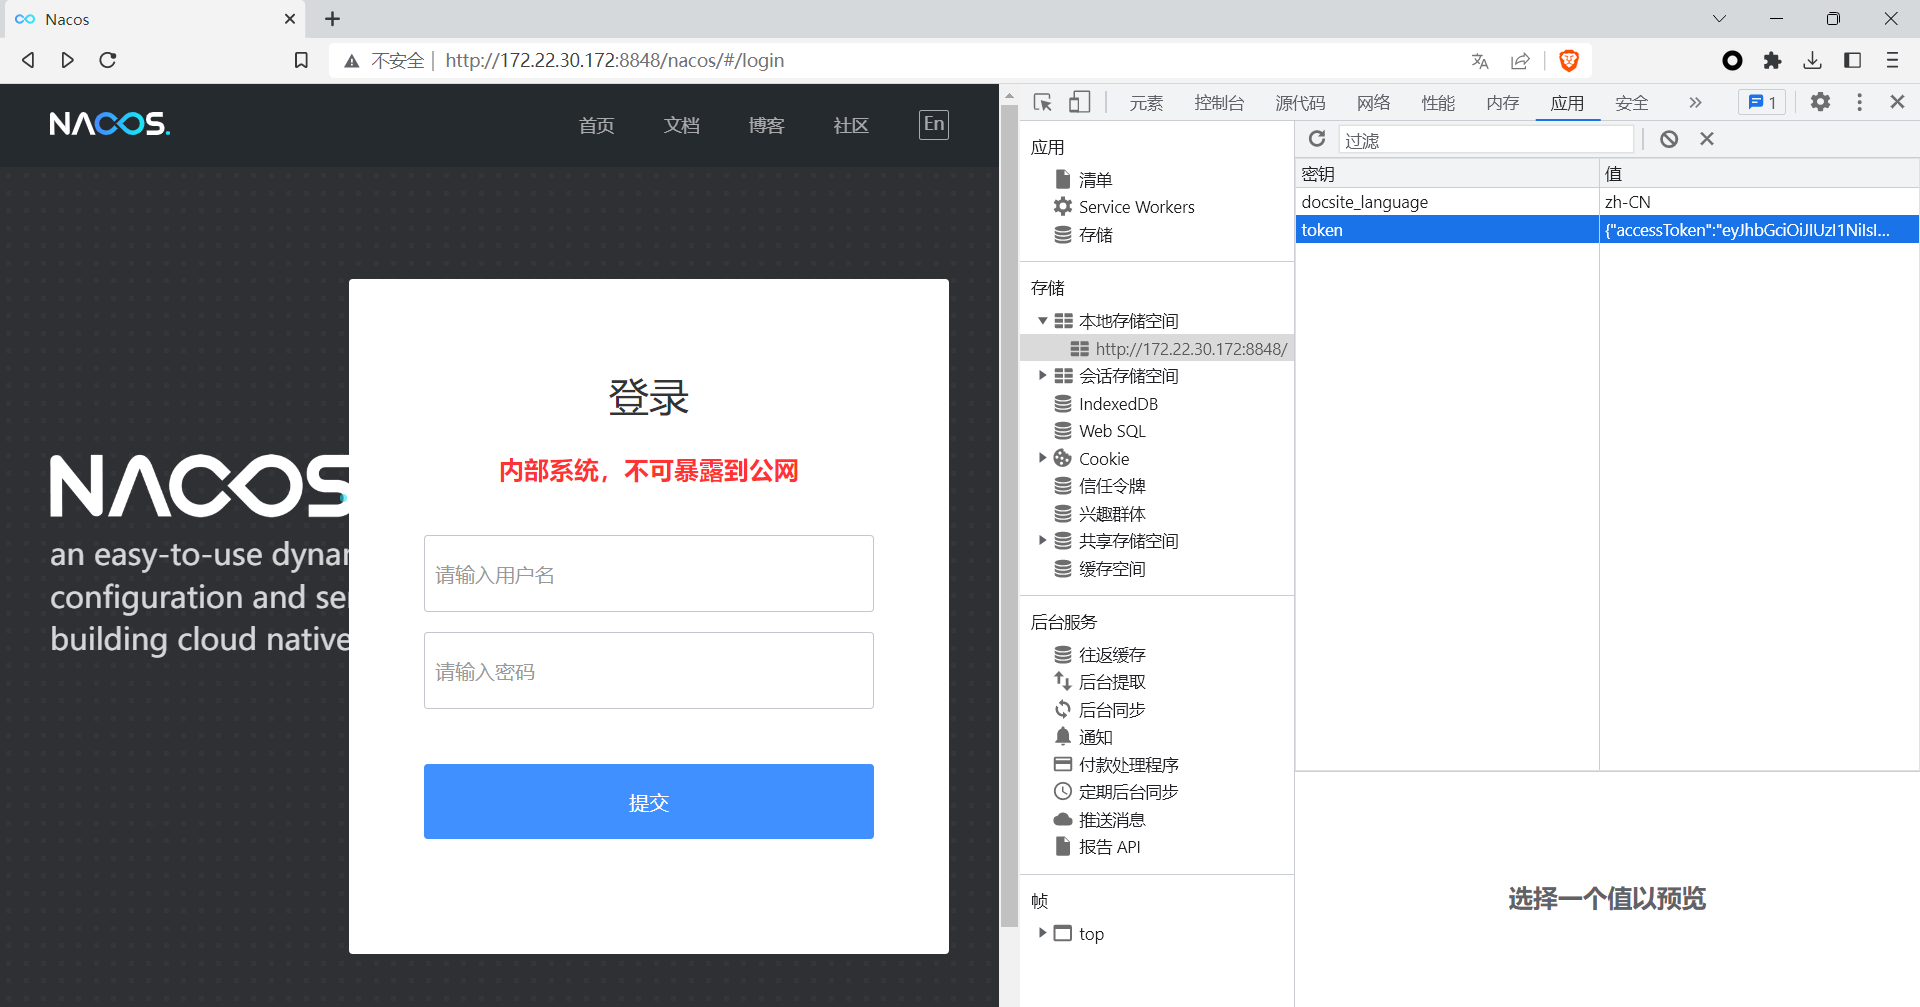Image resolution: width=1920 pixels, height=1007 pixels.
Task: Refresh the storage table
Action: [x=1317, y=139]
